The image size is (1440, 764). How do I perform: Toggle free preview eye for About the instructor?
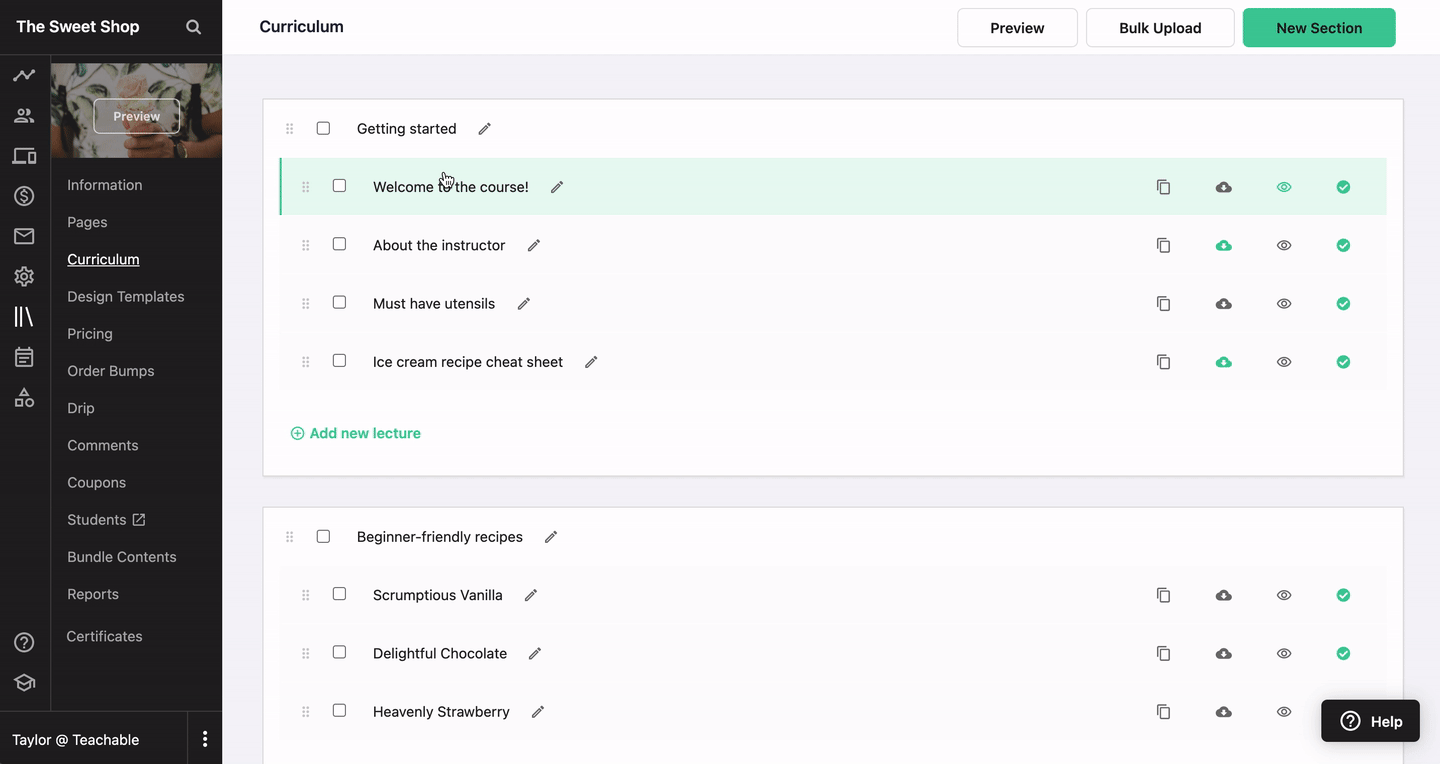pyautogui.click(x=1284, y=245)
